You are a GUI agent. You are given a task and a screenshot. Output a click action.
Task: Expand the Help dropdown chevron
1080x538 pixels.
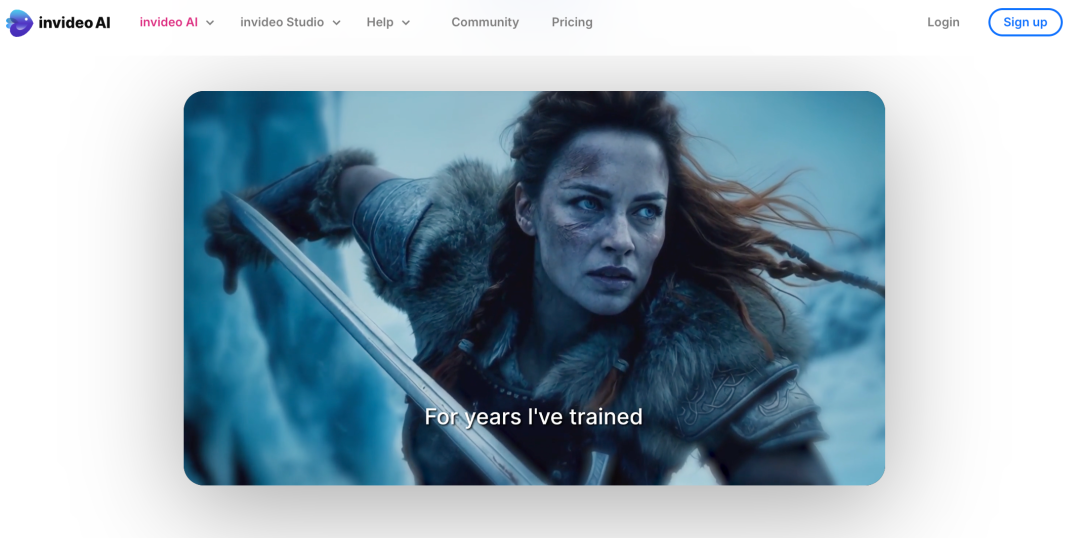tap(406, 23)
